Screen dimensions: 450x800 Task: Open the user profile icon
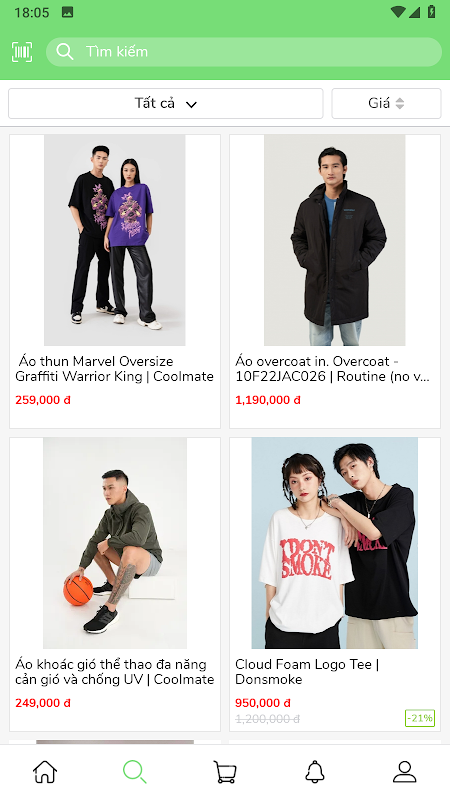point(405,771)
